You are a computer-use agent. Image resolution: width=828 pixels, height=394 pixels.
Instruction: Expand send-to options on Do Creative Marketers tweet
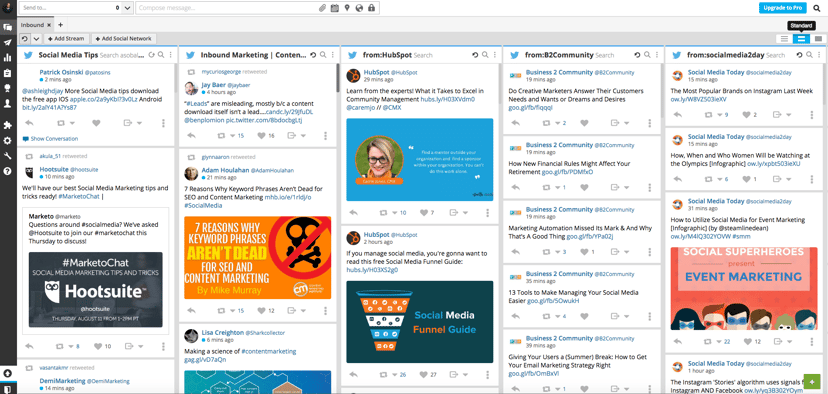pyautogui.click(x=626, y=123)
